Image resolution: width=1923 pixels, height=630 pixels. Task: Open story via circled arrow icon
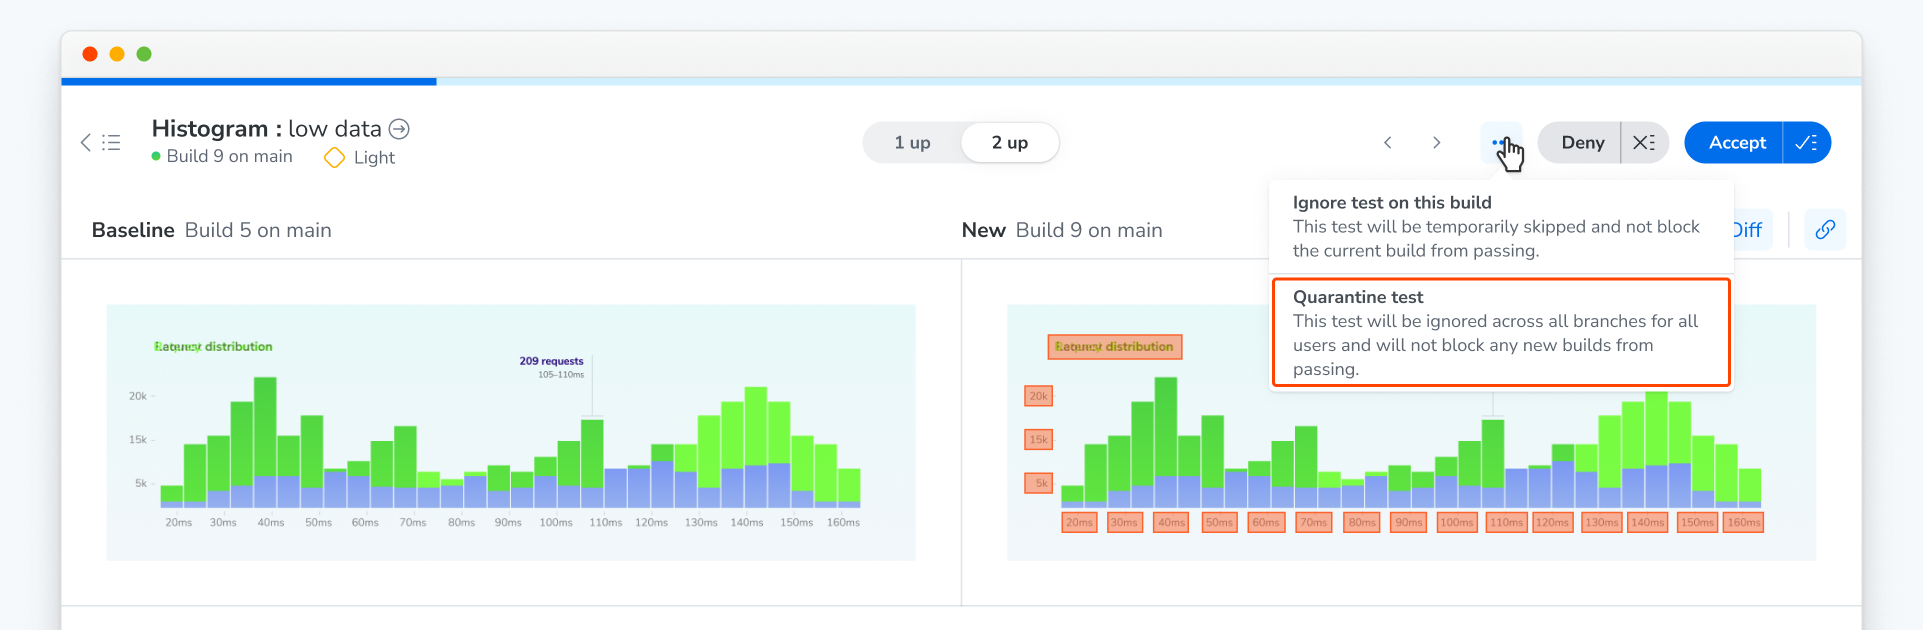point(399,129)
